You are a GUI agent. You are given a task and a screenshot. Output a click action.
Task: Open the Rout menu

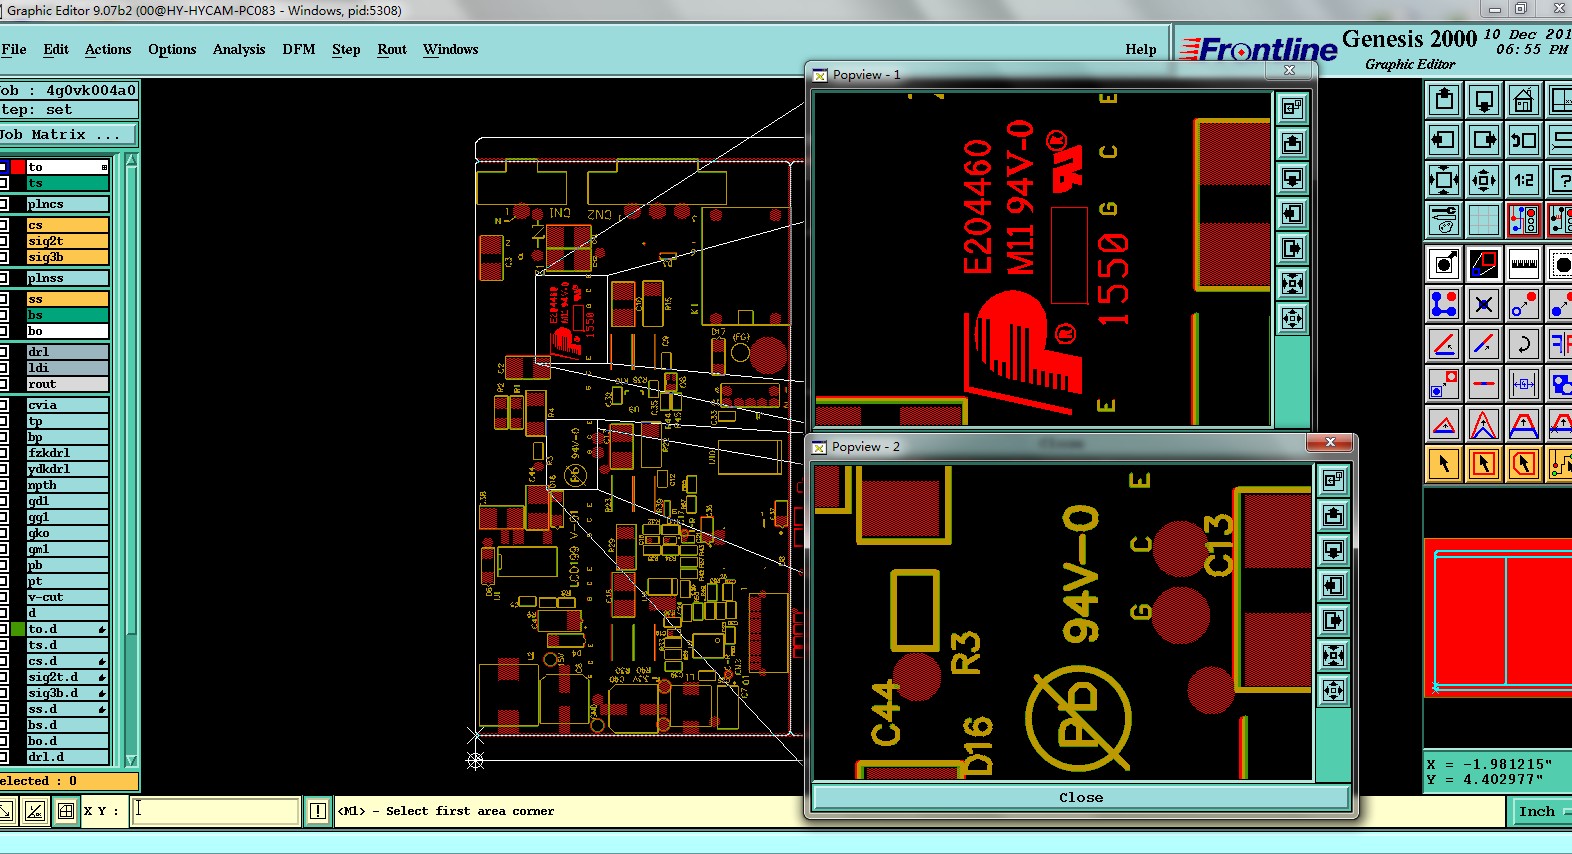[x=392, y=49]
